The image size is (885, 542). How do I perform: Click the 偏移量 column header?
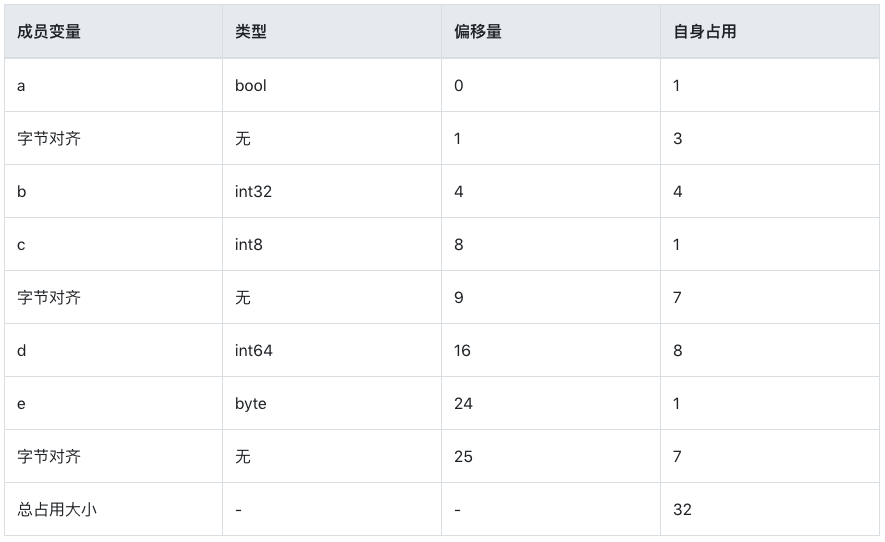(x=477, y=32)
